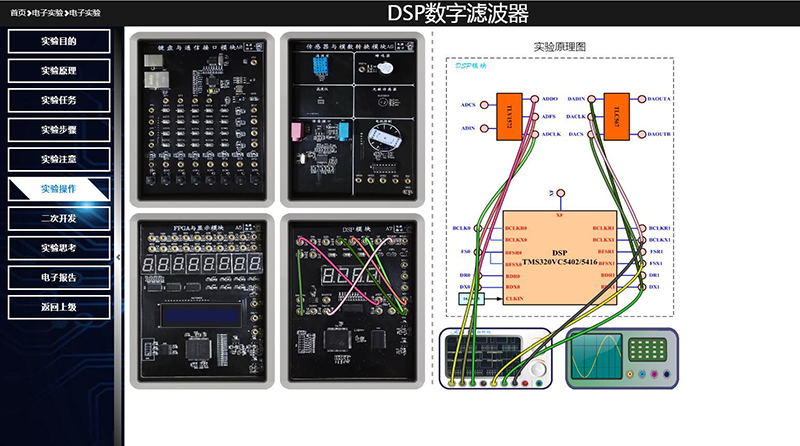This screenshot has width=800, height=446.
Task: Go to 实验步骤 section
Action: tap(58, 130)
